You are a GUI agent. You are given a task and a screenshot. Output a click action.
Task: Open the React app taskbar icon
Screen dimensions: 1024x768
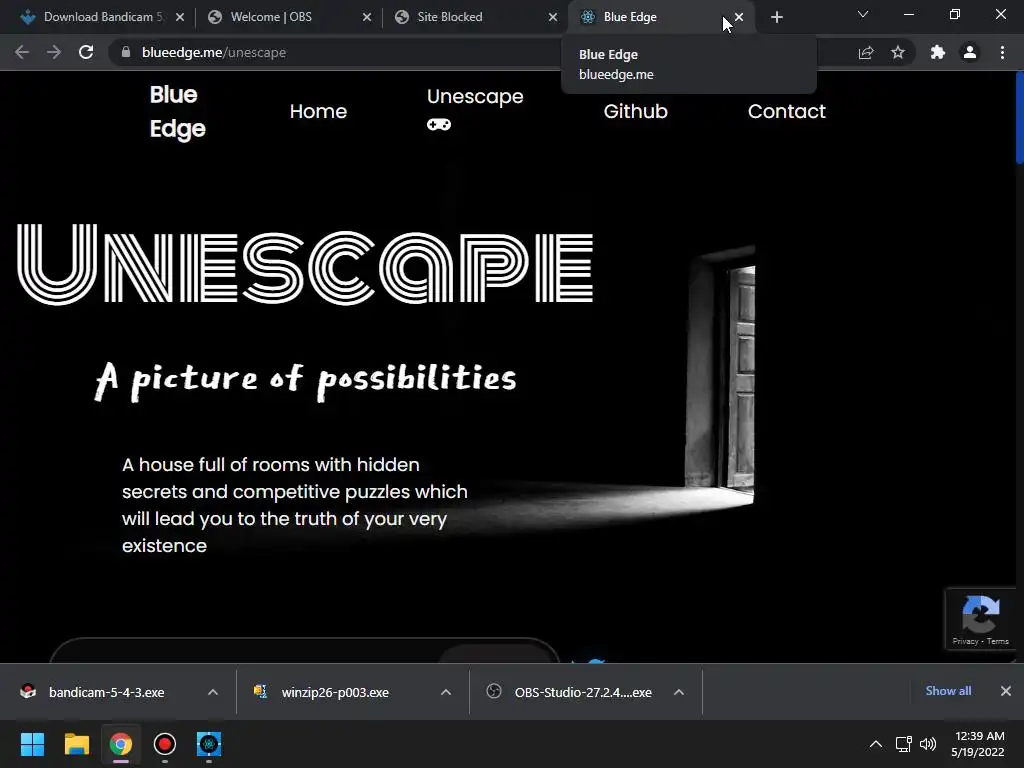209,744
